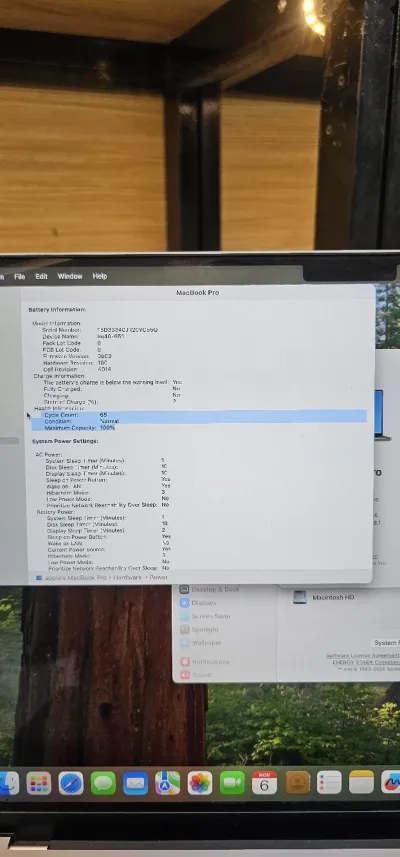The width and height of the screenshot is (400, 857).
Task: Open Freeform app in the Dock
Action: (x=391, y=782)
